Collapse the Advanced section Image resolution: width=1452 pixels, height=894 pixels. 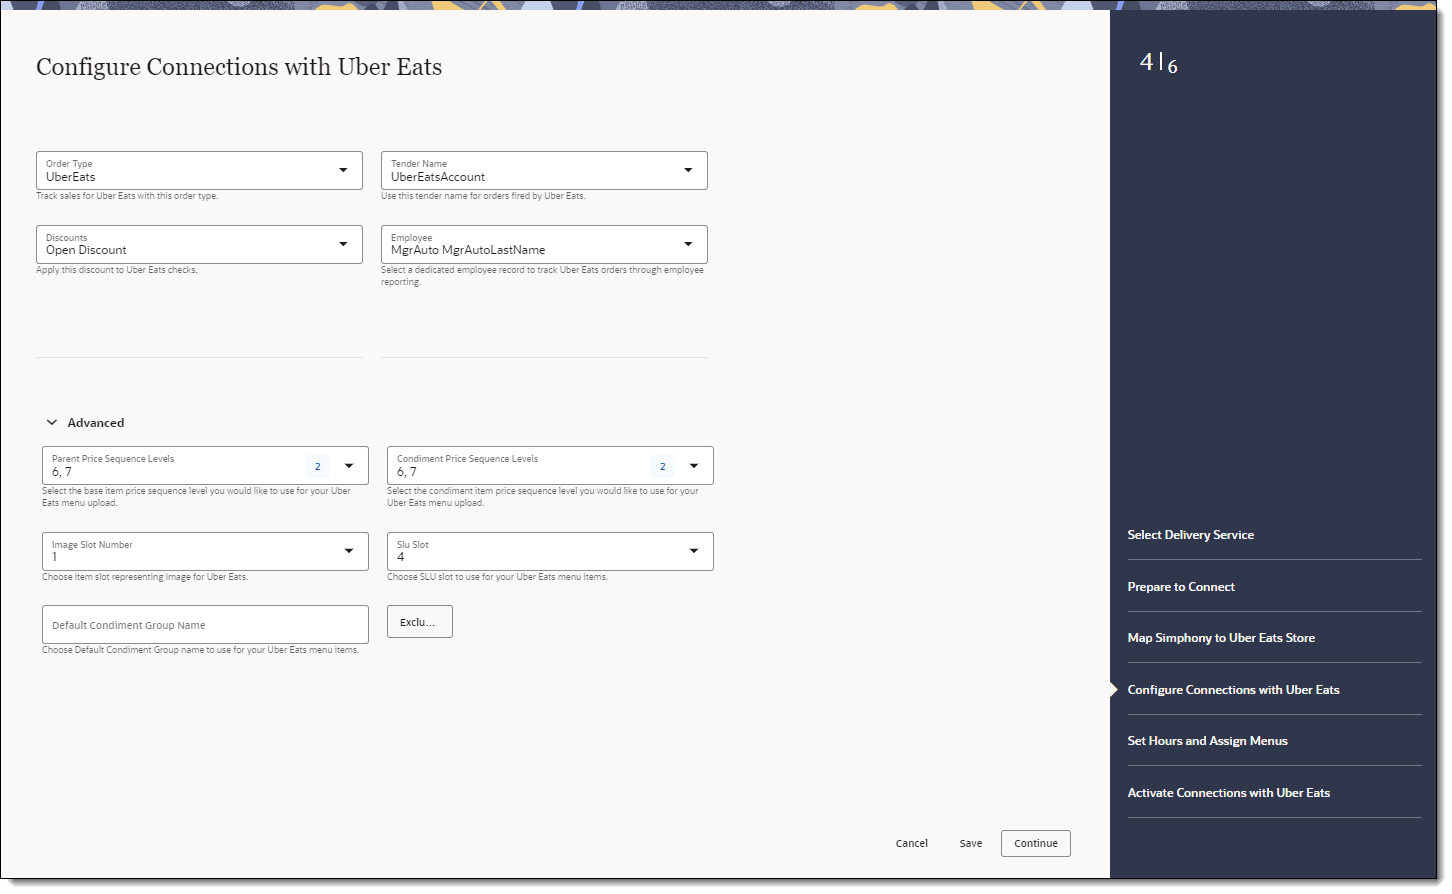85,423
